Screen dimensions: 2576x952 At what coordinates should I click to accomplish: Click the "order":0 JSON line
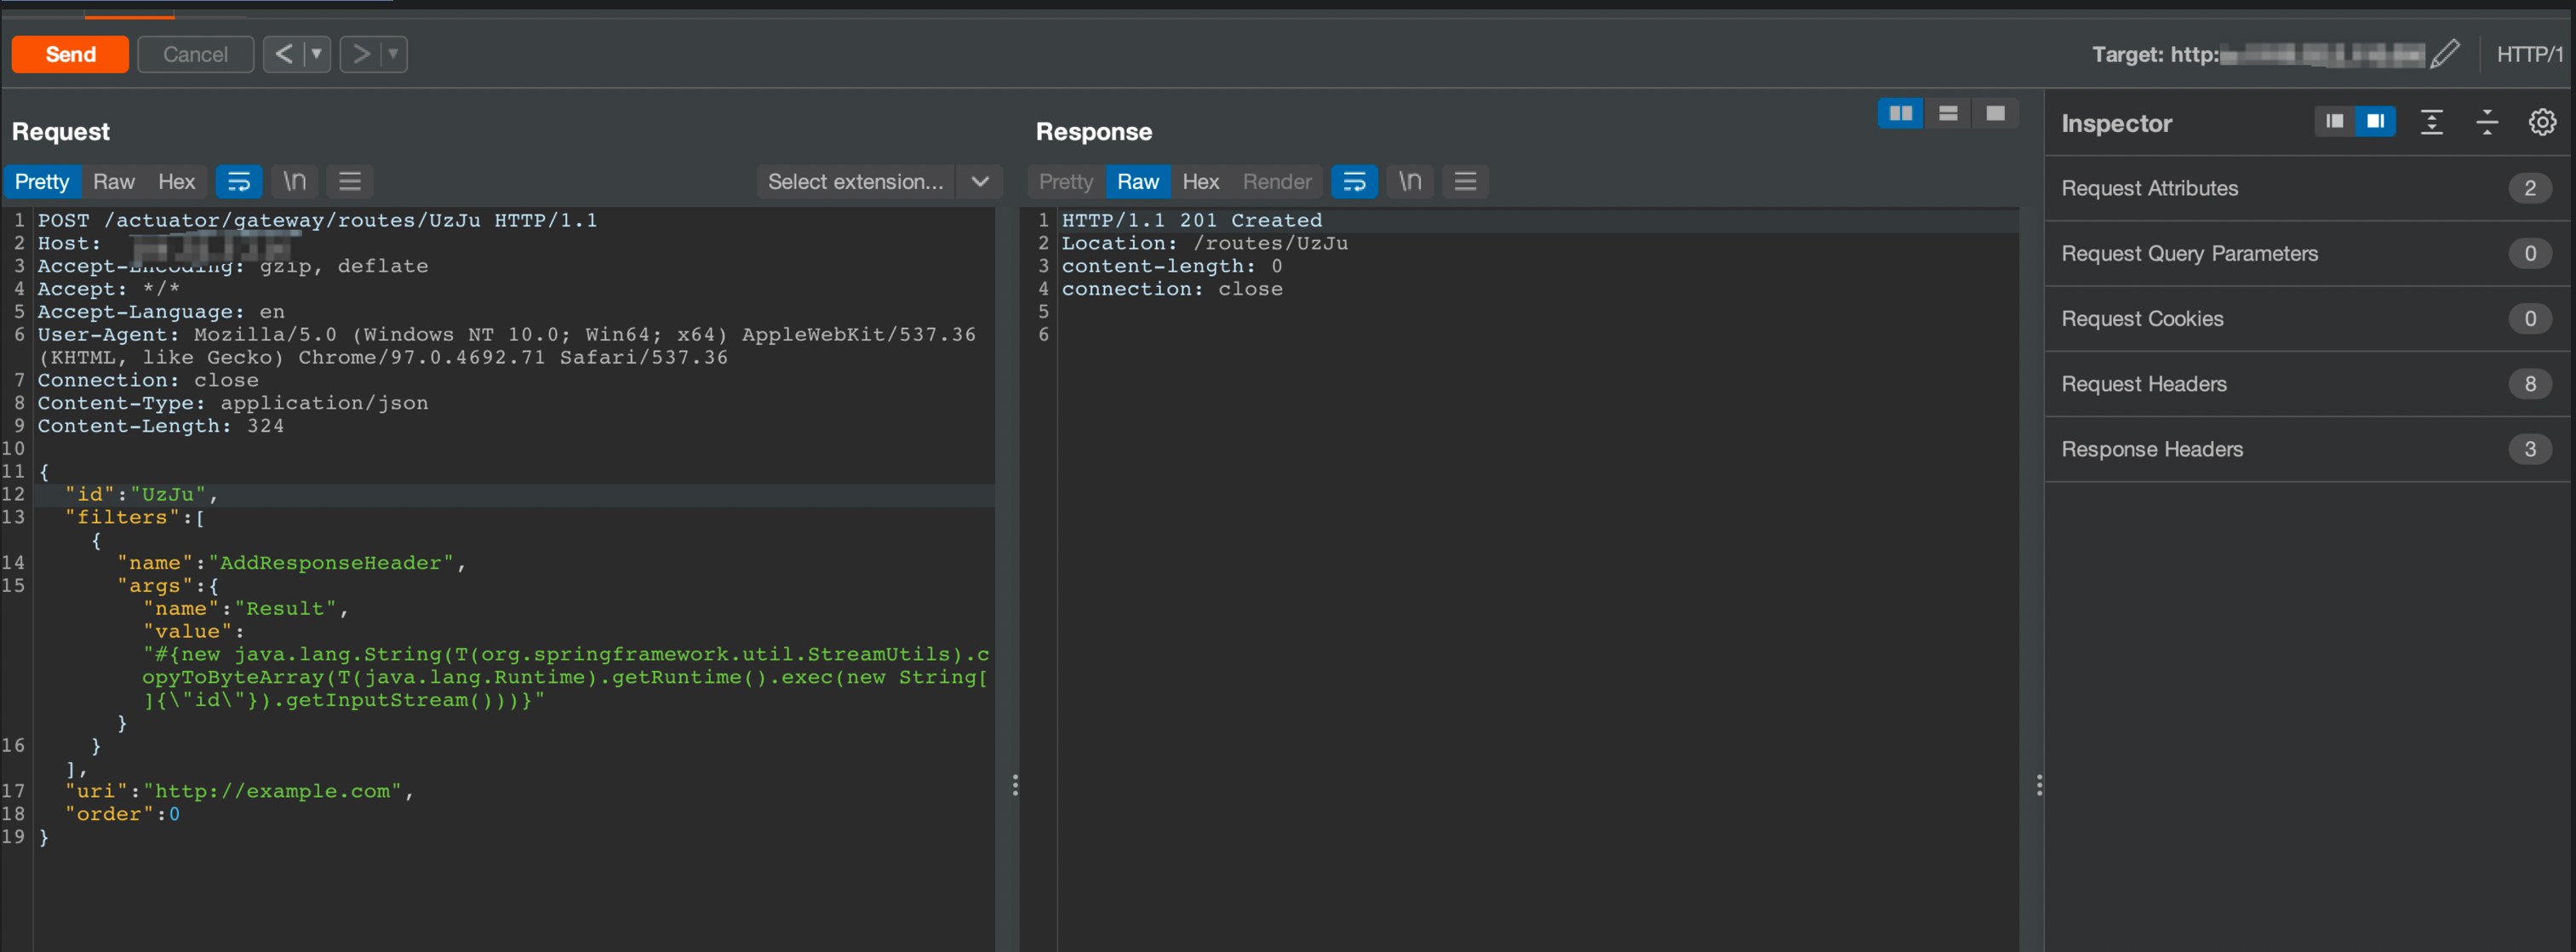(122, 814)
